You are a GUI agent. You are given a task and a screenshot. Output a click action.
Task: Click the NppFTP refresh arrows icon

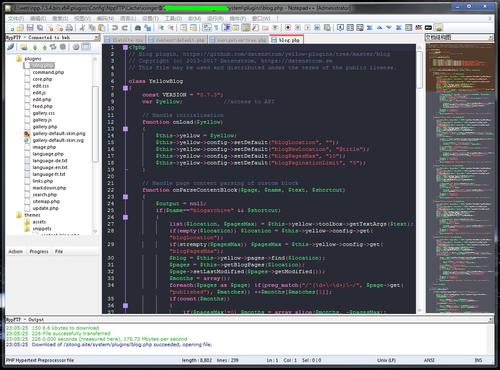[x=53, y=47]
